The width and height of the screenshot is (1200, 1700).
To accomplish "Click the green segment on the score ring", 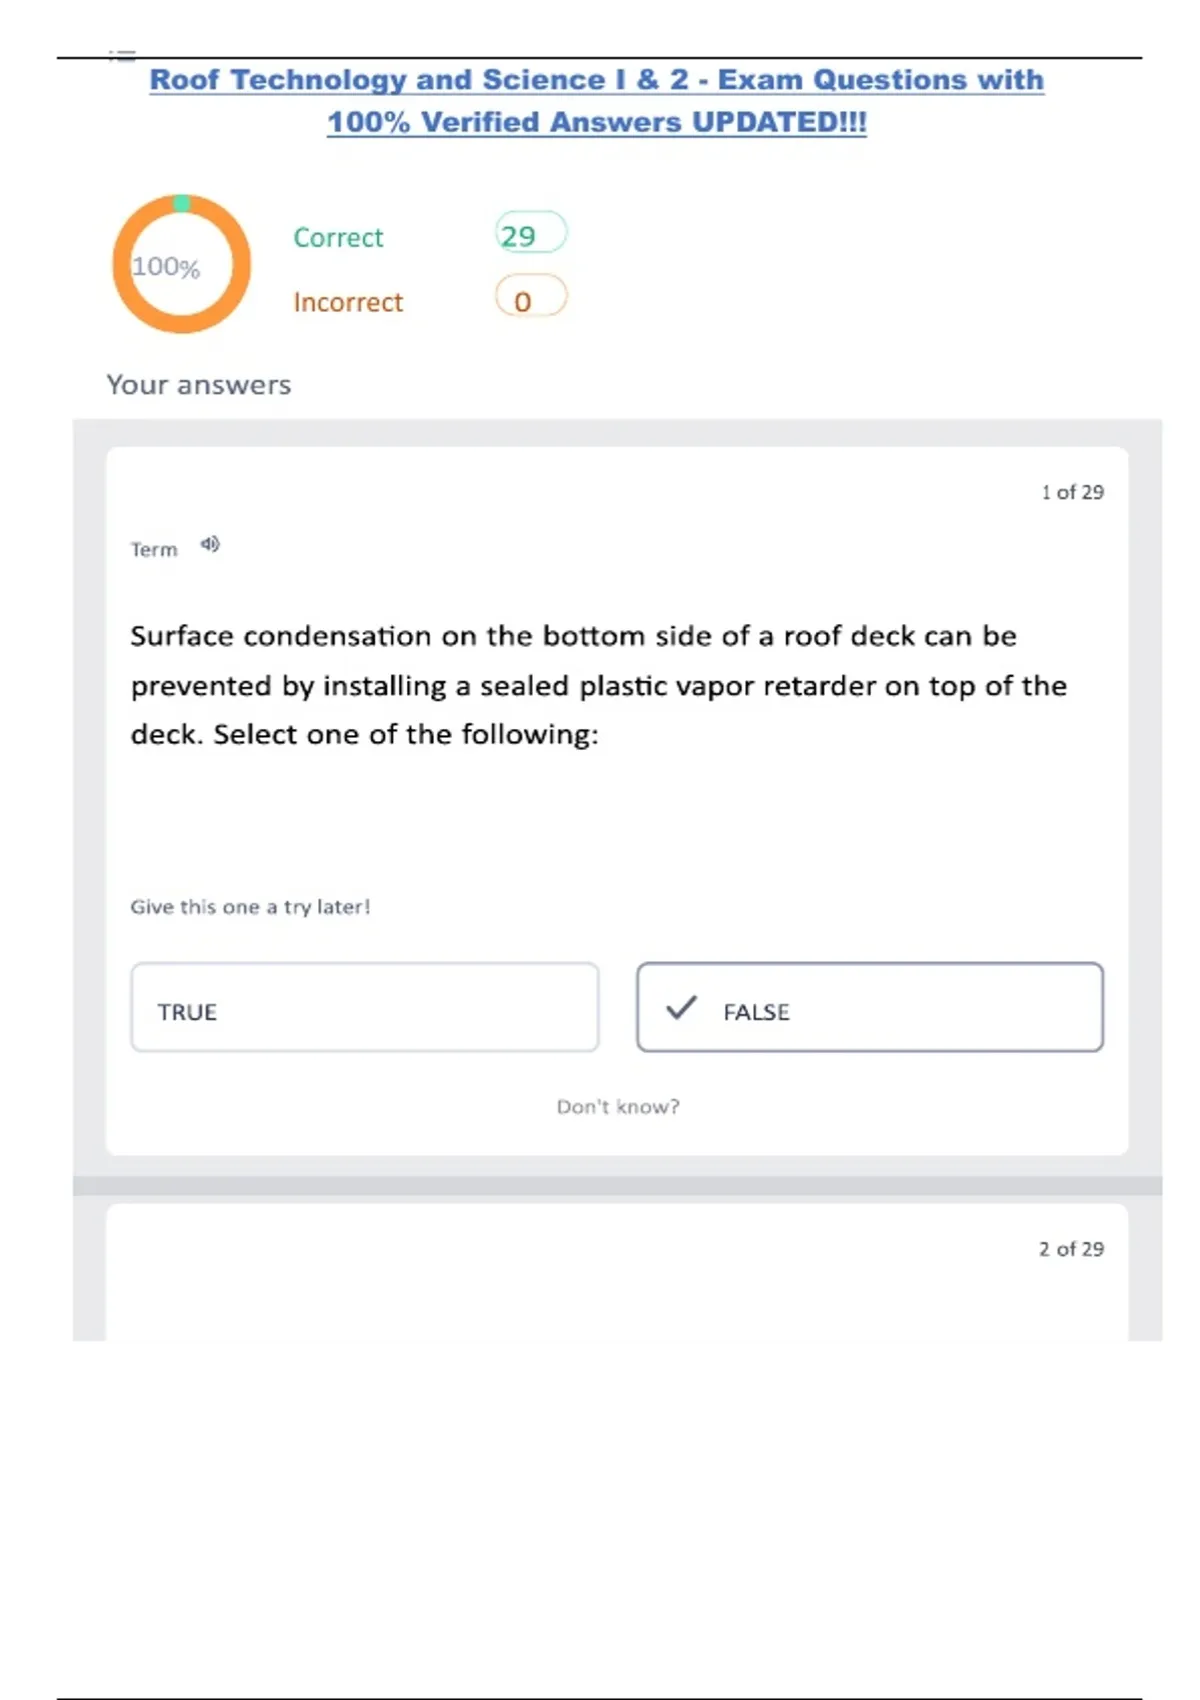I will (182, 203).
